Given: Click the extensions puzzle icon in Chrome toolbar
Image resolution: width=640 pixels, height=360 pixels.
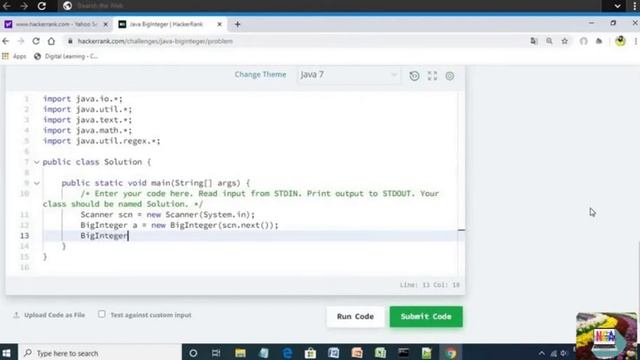Looking at the screenshot, I should tap(599, 41).
